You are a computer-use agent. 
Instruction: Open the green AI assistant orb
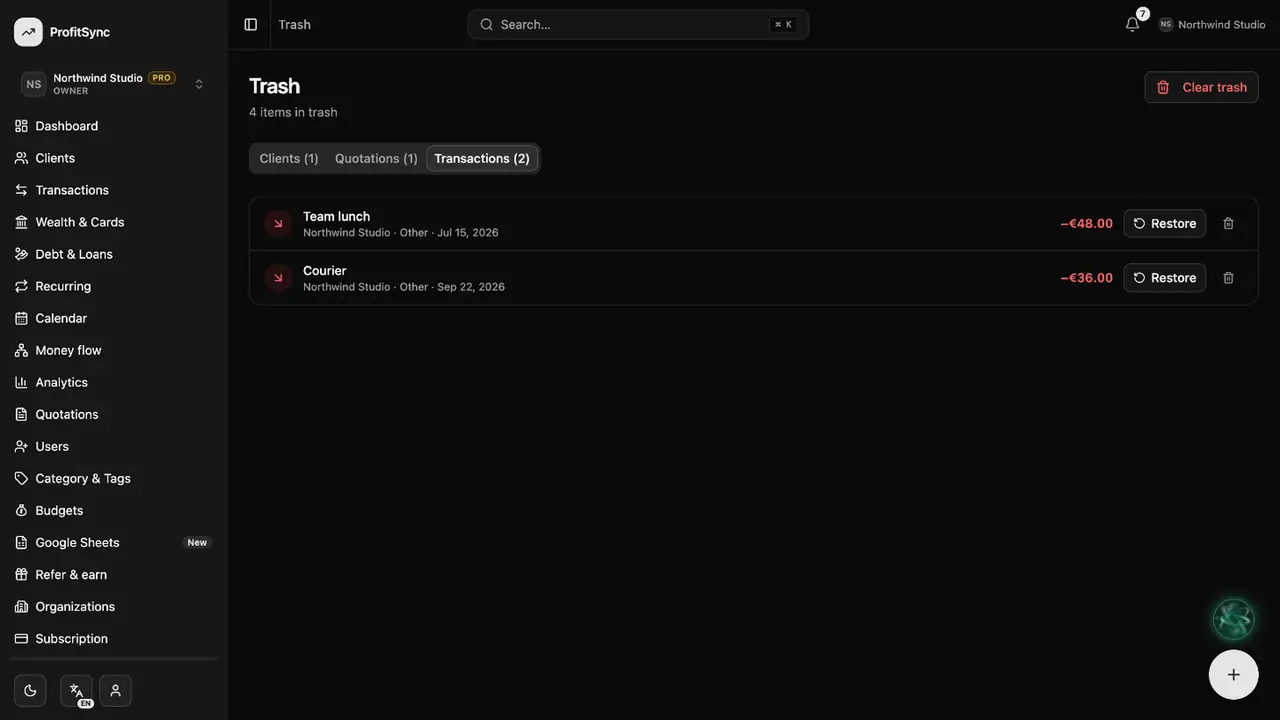coord(1233,619)
